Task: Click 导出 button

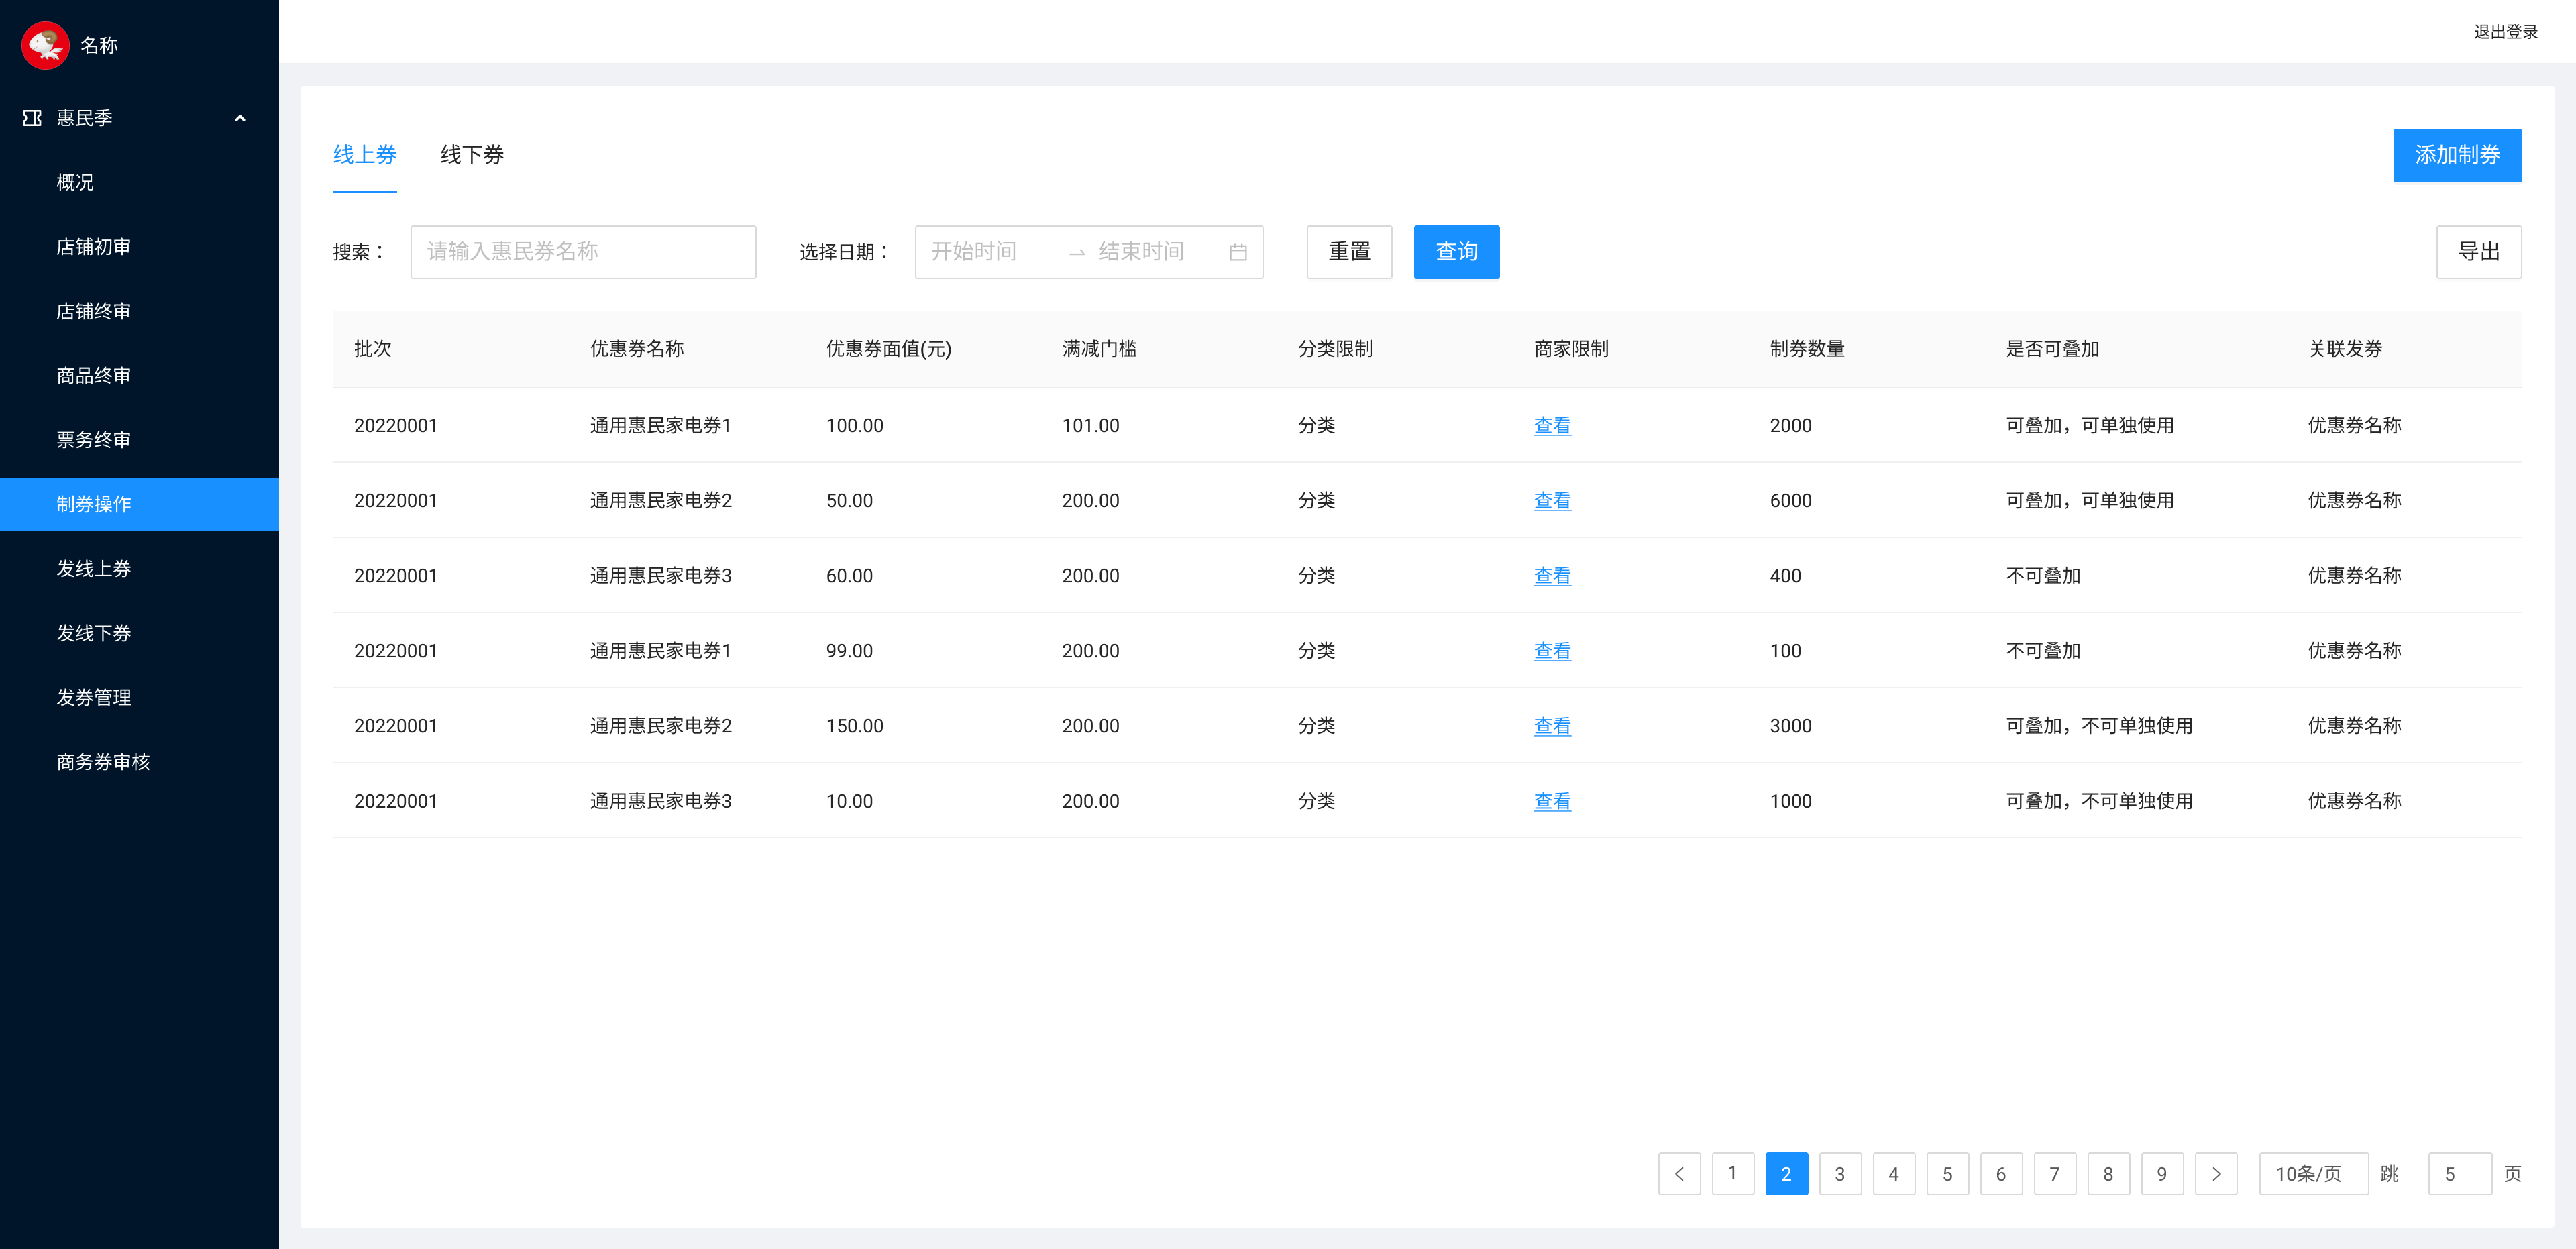Action: [2478, 252]
